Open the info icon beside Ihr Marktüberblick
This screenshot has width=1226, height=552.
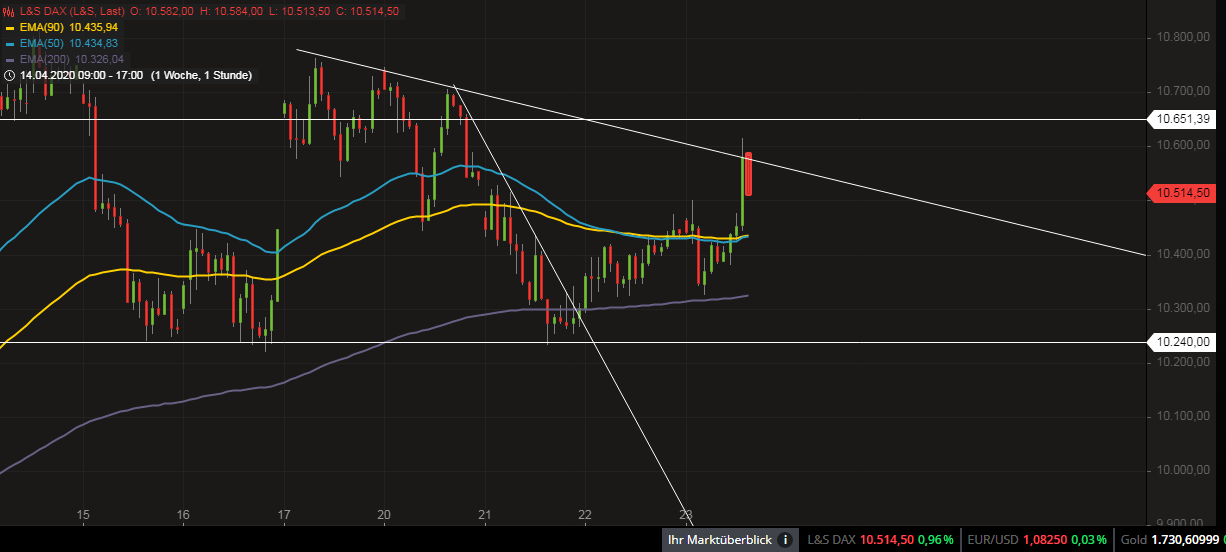[785, 540]
